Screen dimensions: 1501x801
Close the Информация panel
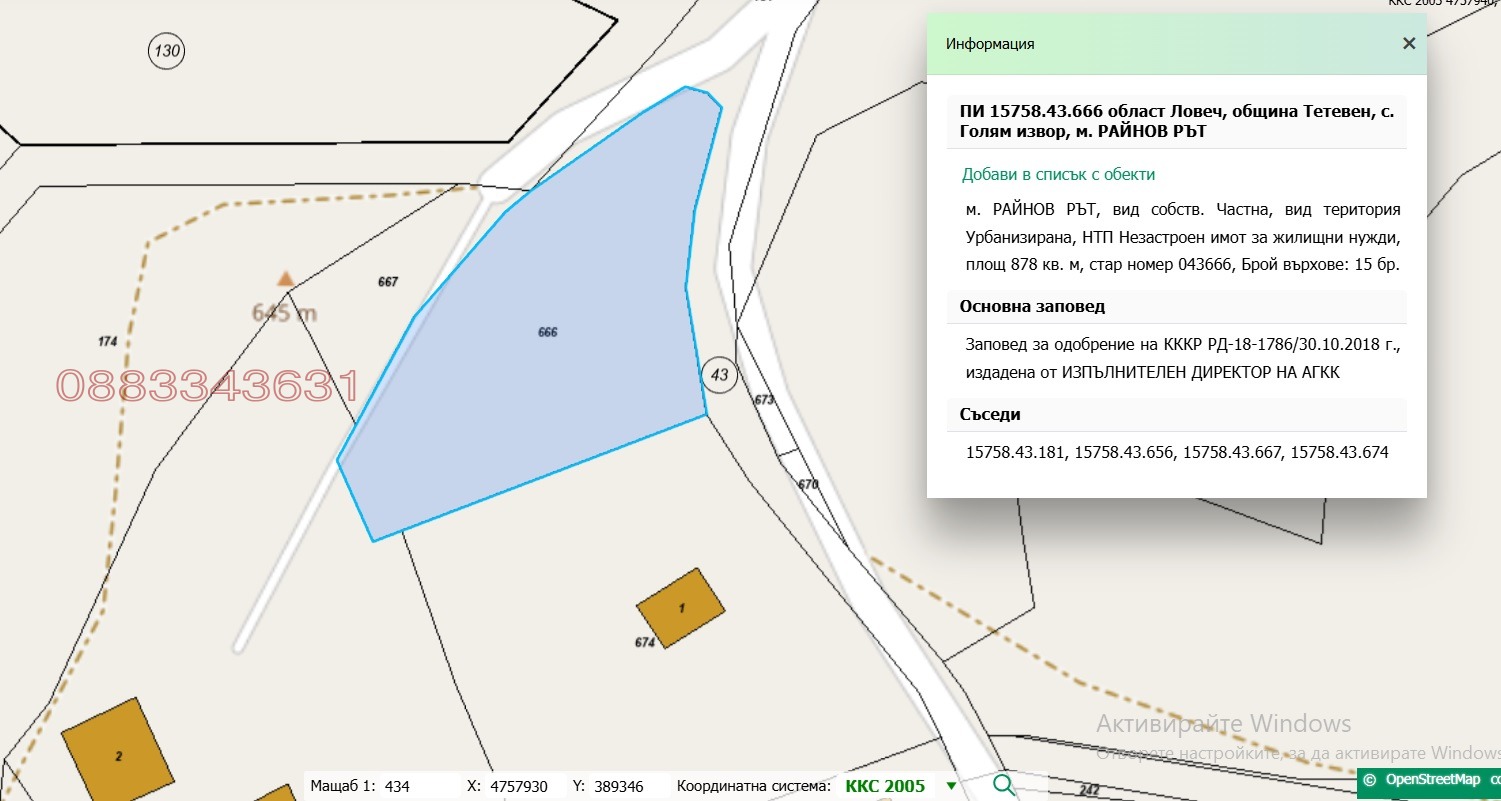coord(1408,44)
